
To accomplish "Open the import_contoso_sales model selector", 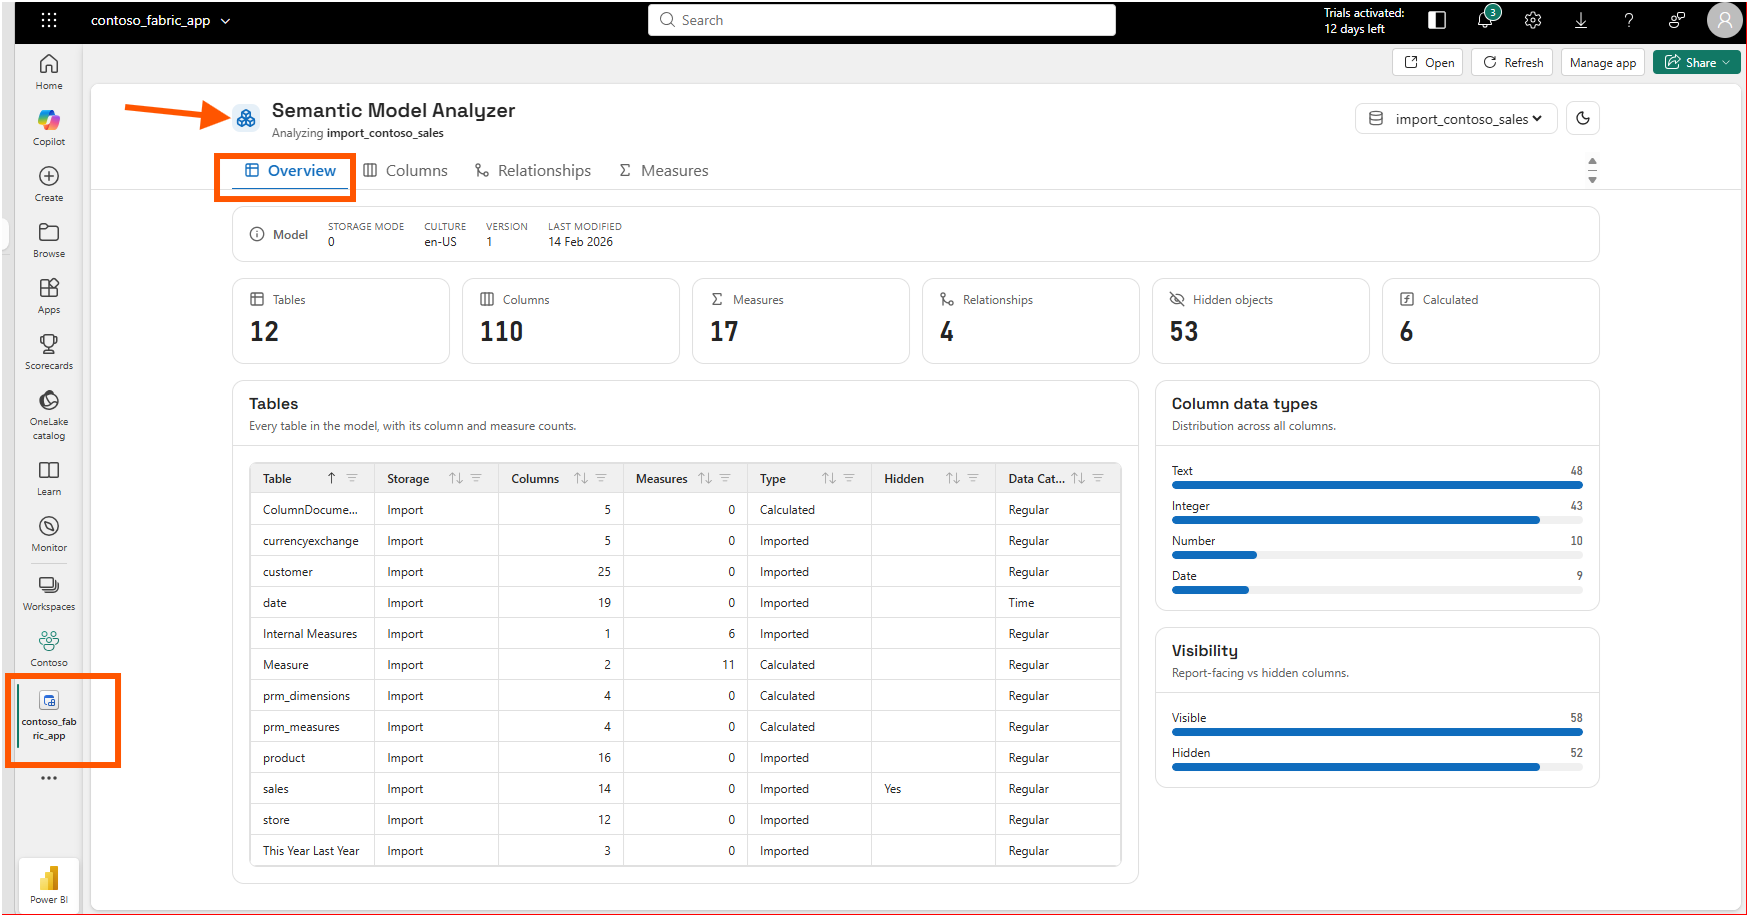I will [x=1456, y=118].
